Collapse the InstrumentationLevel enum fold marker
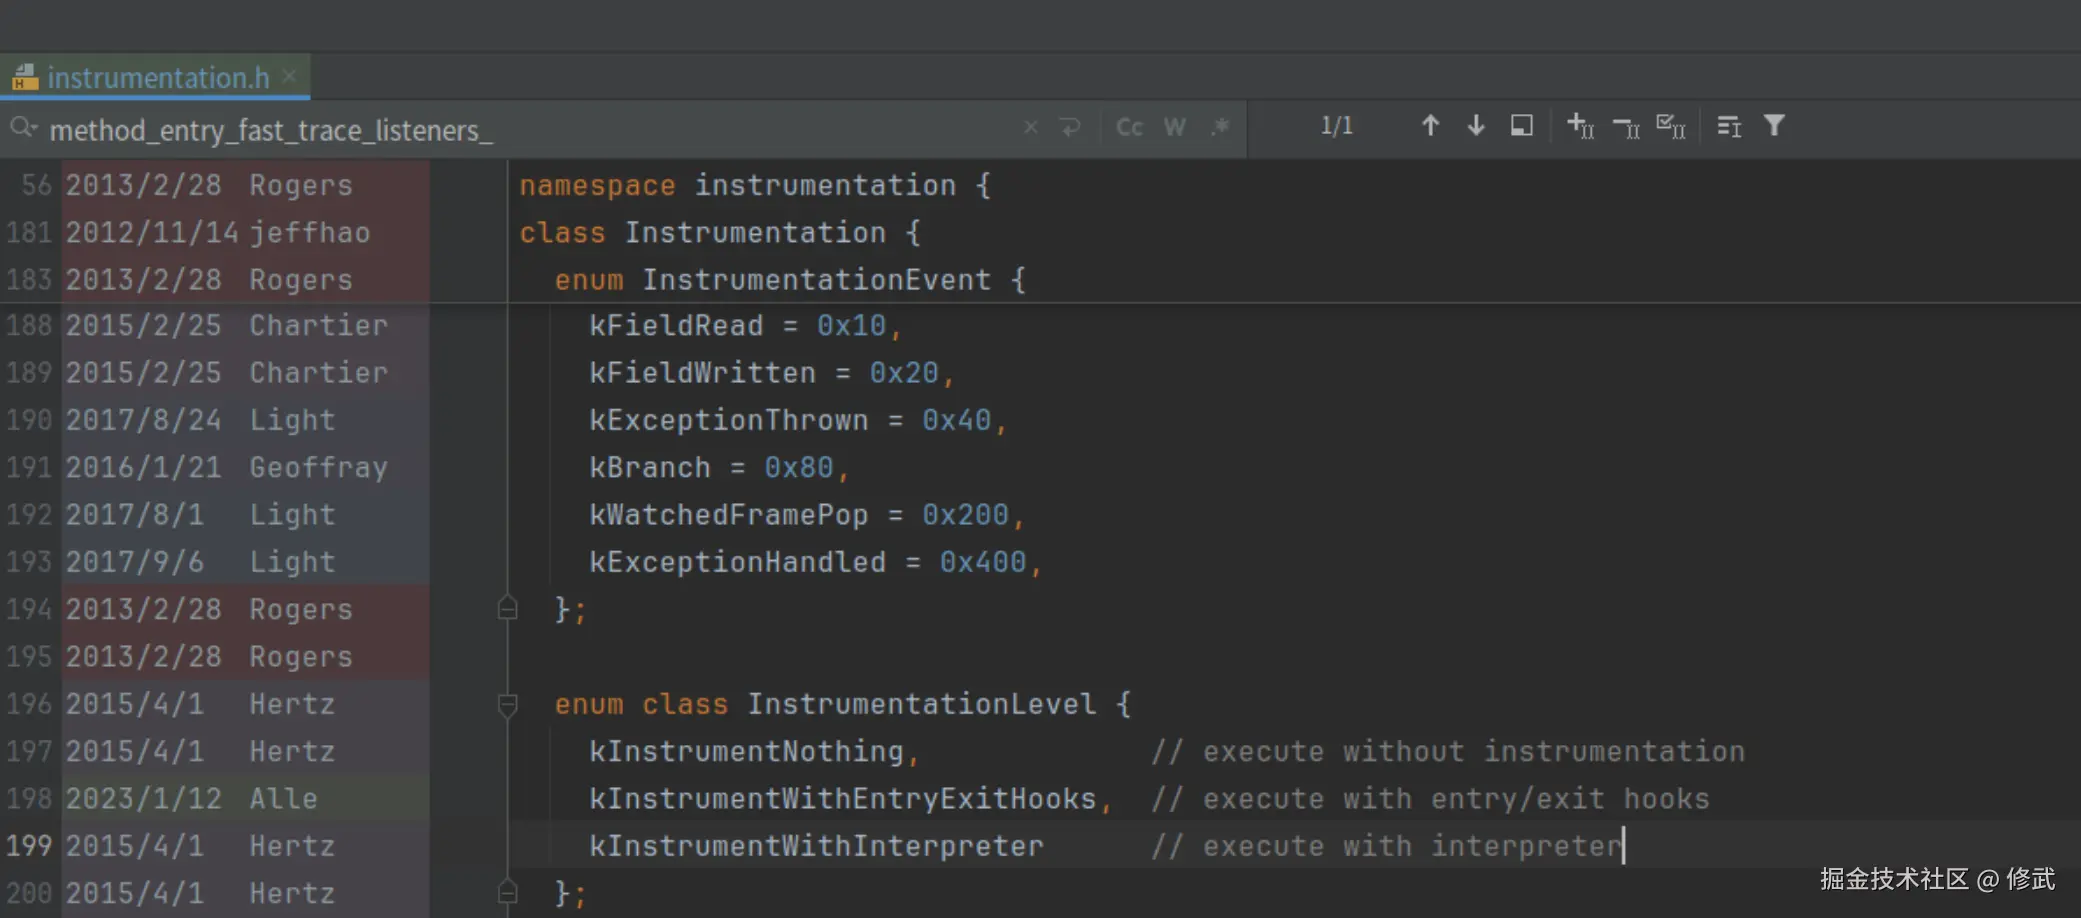Screen dimensions: 2081x918 pyautogui.click(x=507, y=705)
